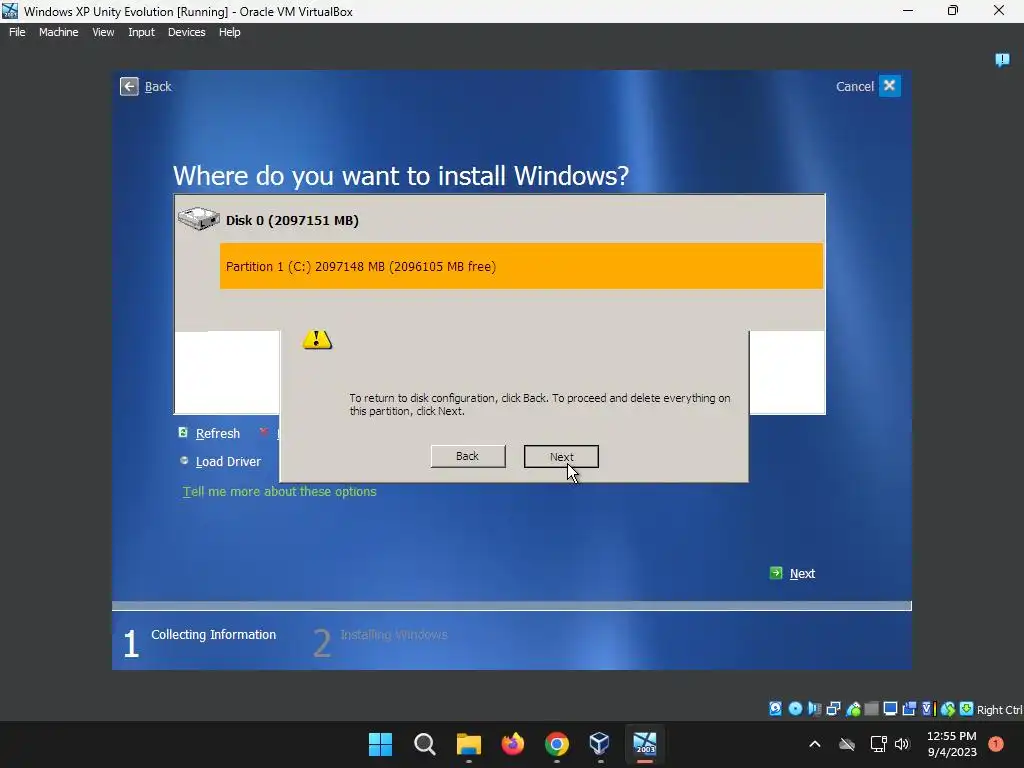The image size is (1024, 768).
Task: Click the Back arrow icon in installer
Action: (x=129, y=86)
